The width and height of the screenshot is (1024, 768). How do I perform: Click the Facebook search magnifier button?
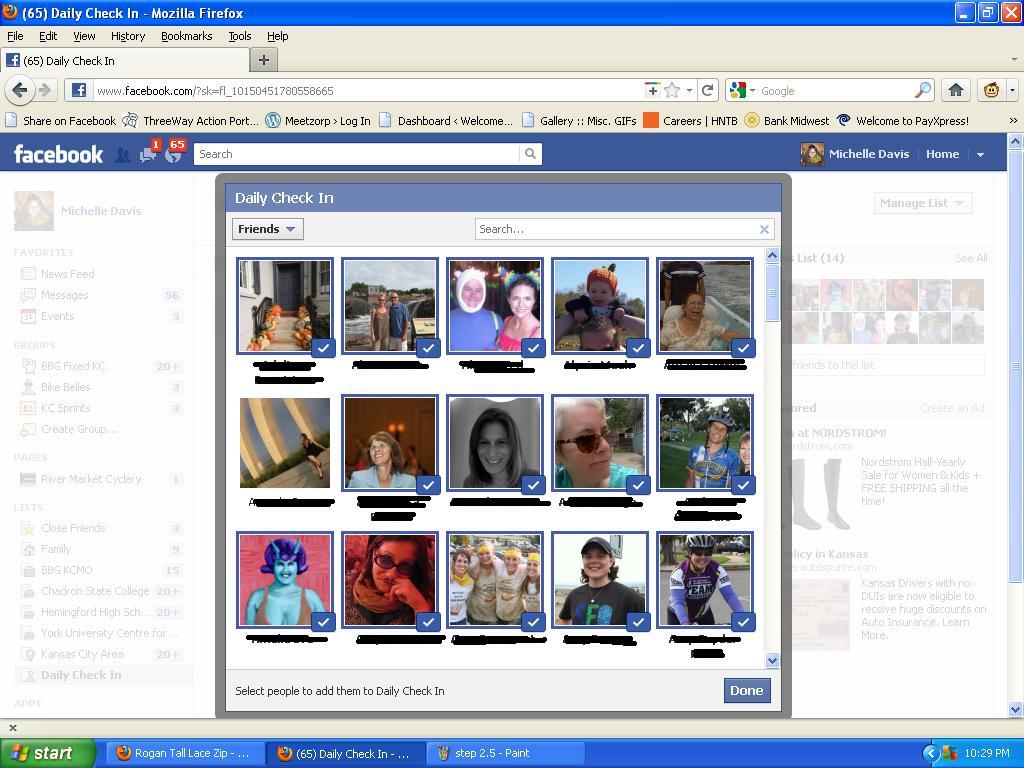[530, 154]
